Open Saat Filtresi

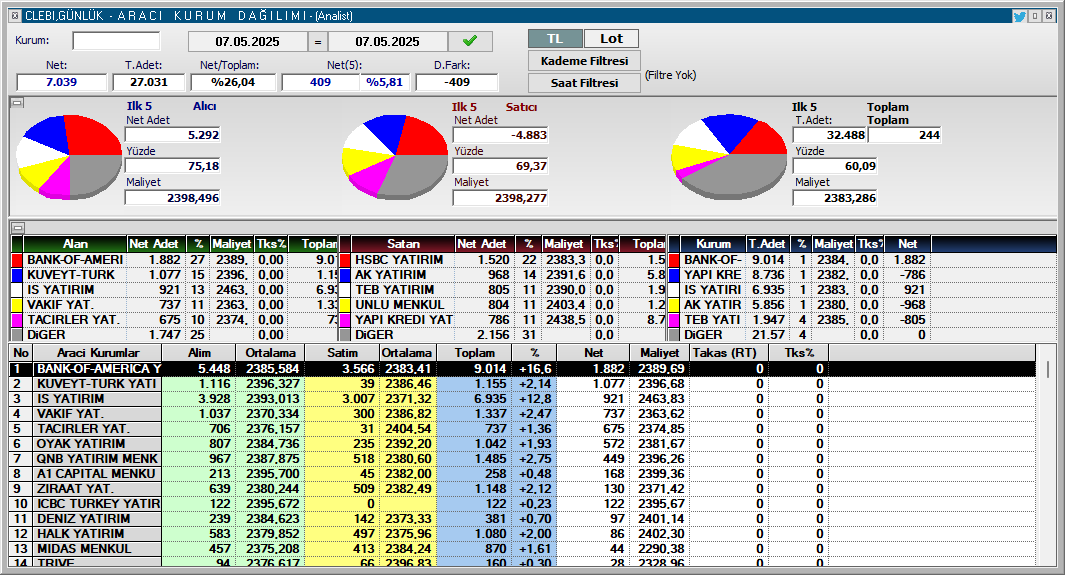point(584,83)
